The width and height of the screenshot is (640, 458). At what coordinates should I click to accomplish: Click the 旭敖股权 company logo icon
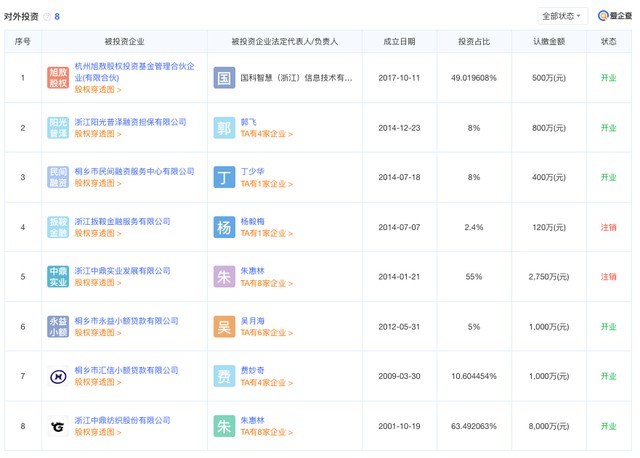click(x=58, y=78)
